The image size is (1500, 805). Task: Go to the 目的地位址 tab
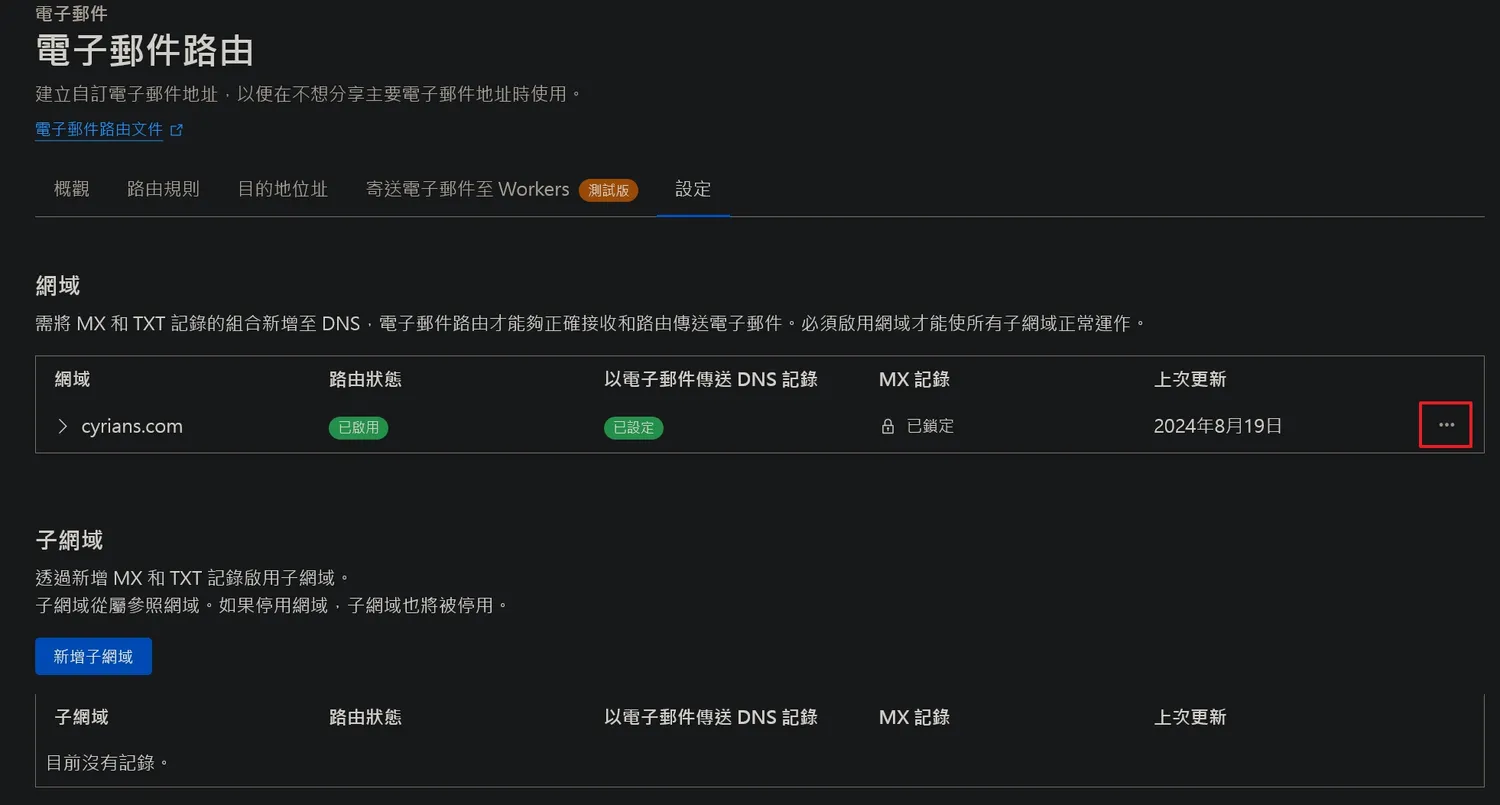(x=283, y=189)
